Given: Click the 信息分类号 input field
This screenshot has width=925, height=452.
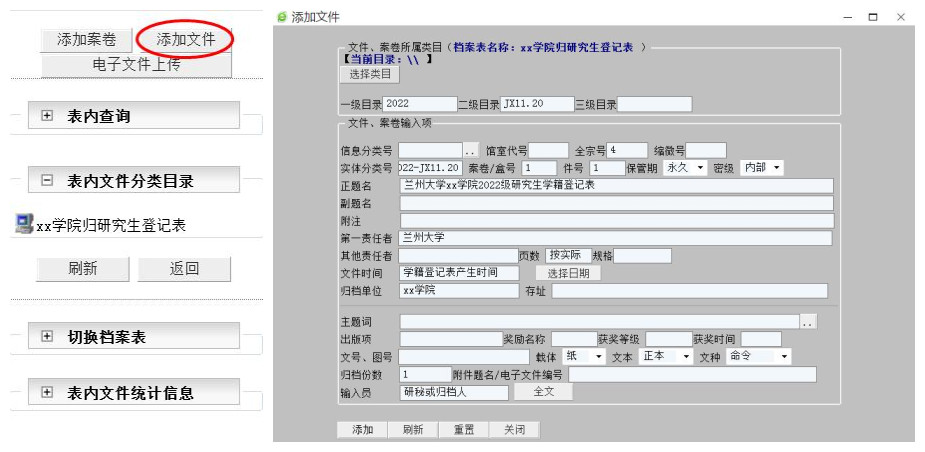Looking at the screenshot, I should click(x=431, y=150).
